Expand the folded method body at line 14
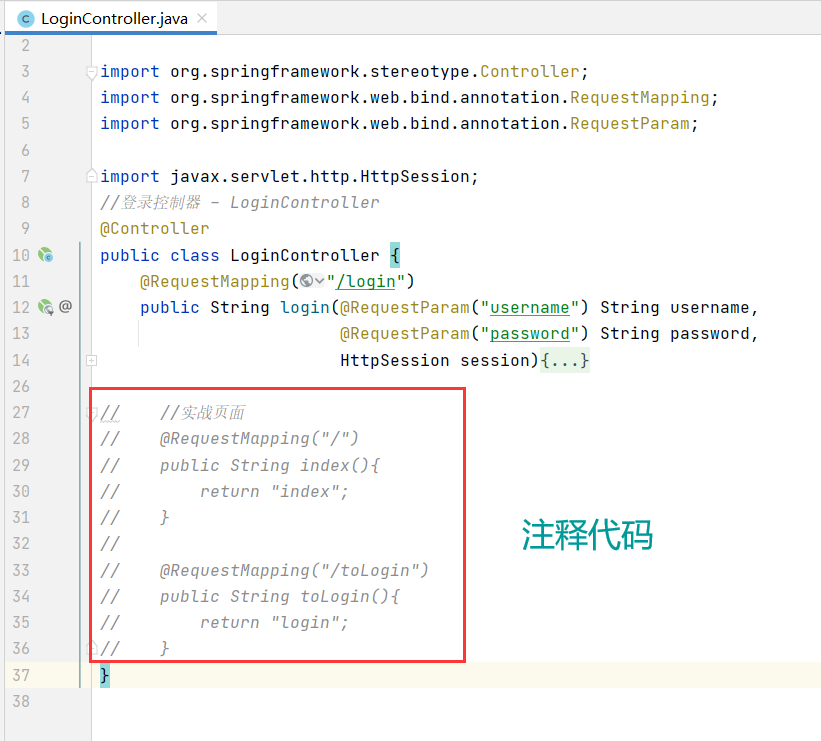 coord(91,360)
